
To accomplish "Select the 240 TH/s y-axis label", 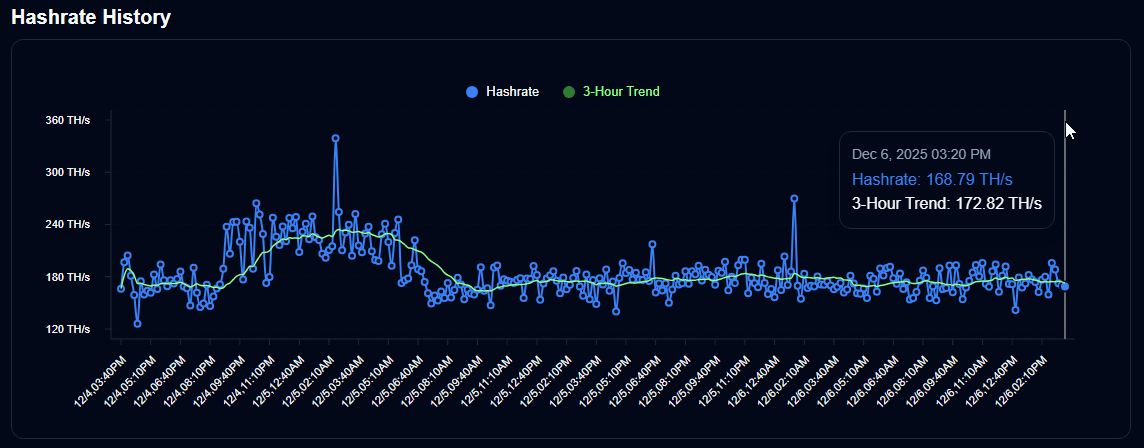I will coord(68,224).
